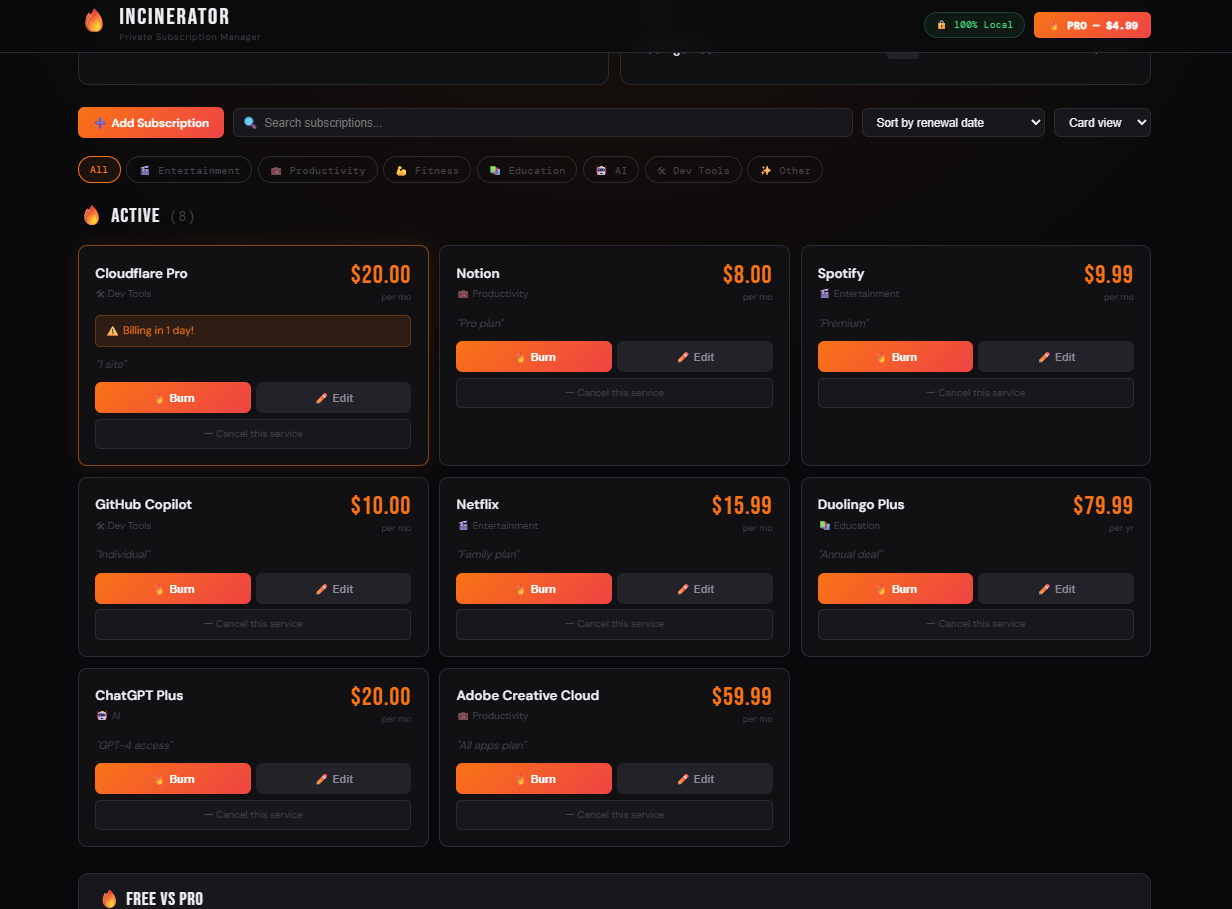This screenshot has width=1232, height=909.
Task: Open the Card view dropdown
Action: coord(1102,123)
